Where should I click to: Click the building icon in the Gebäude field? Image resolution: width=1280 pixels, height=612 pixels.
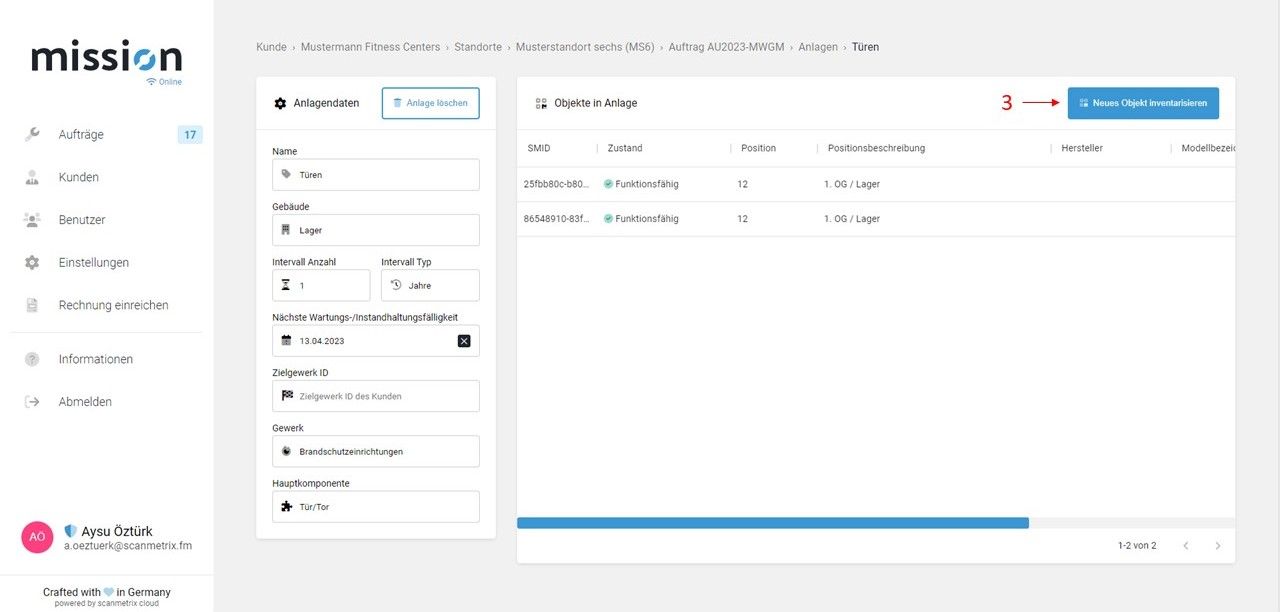(x=286, y=230)
